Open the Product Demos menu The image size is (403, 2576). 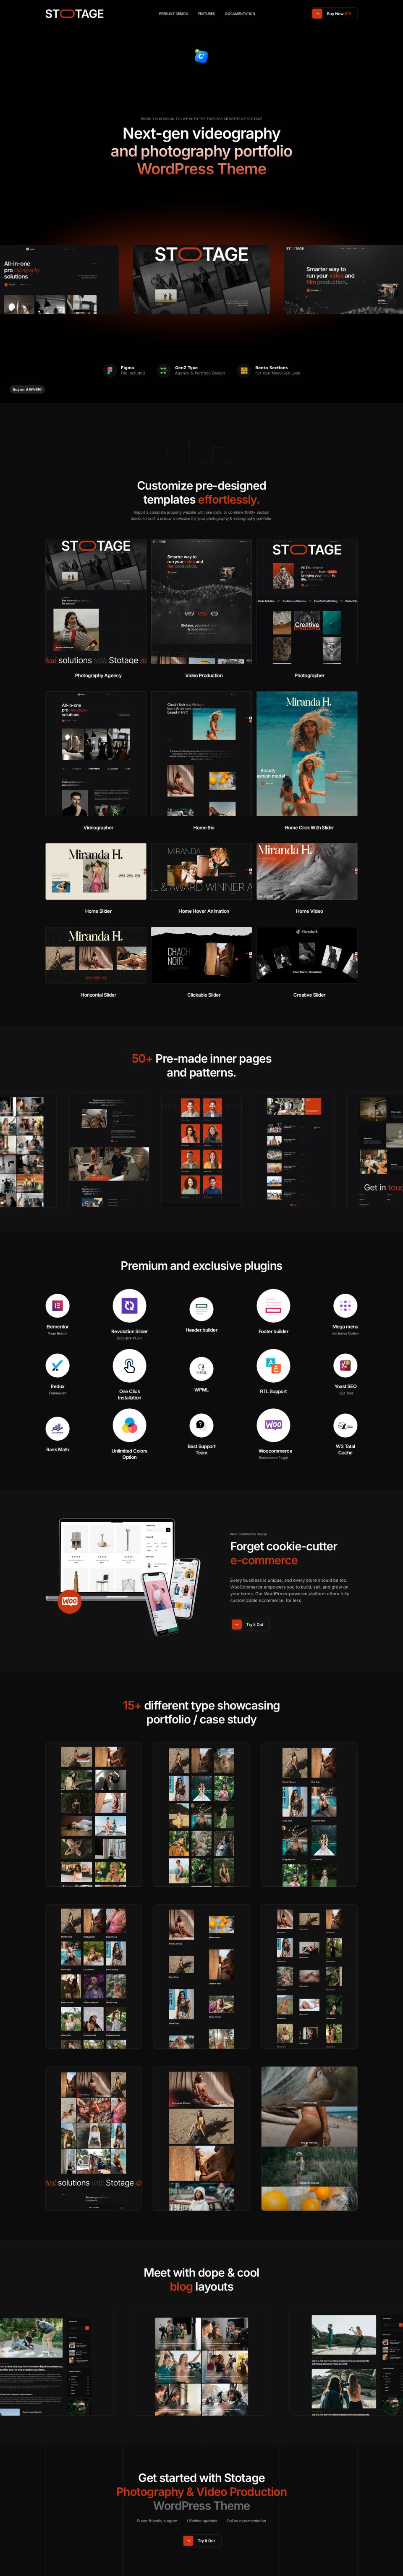pos(173,14)
